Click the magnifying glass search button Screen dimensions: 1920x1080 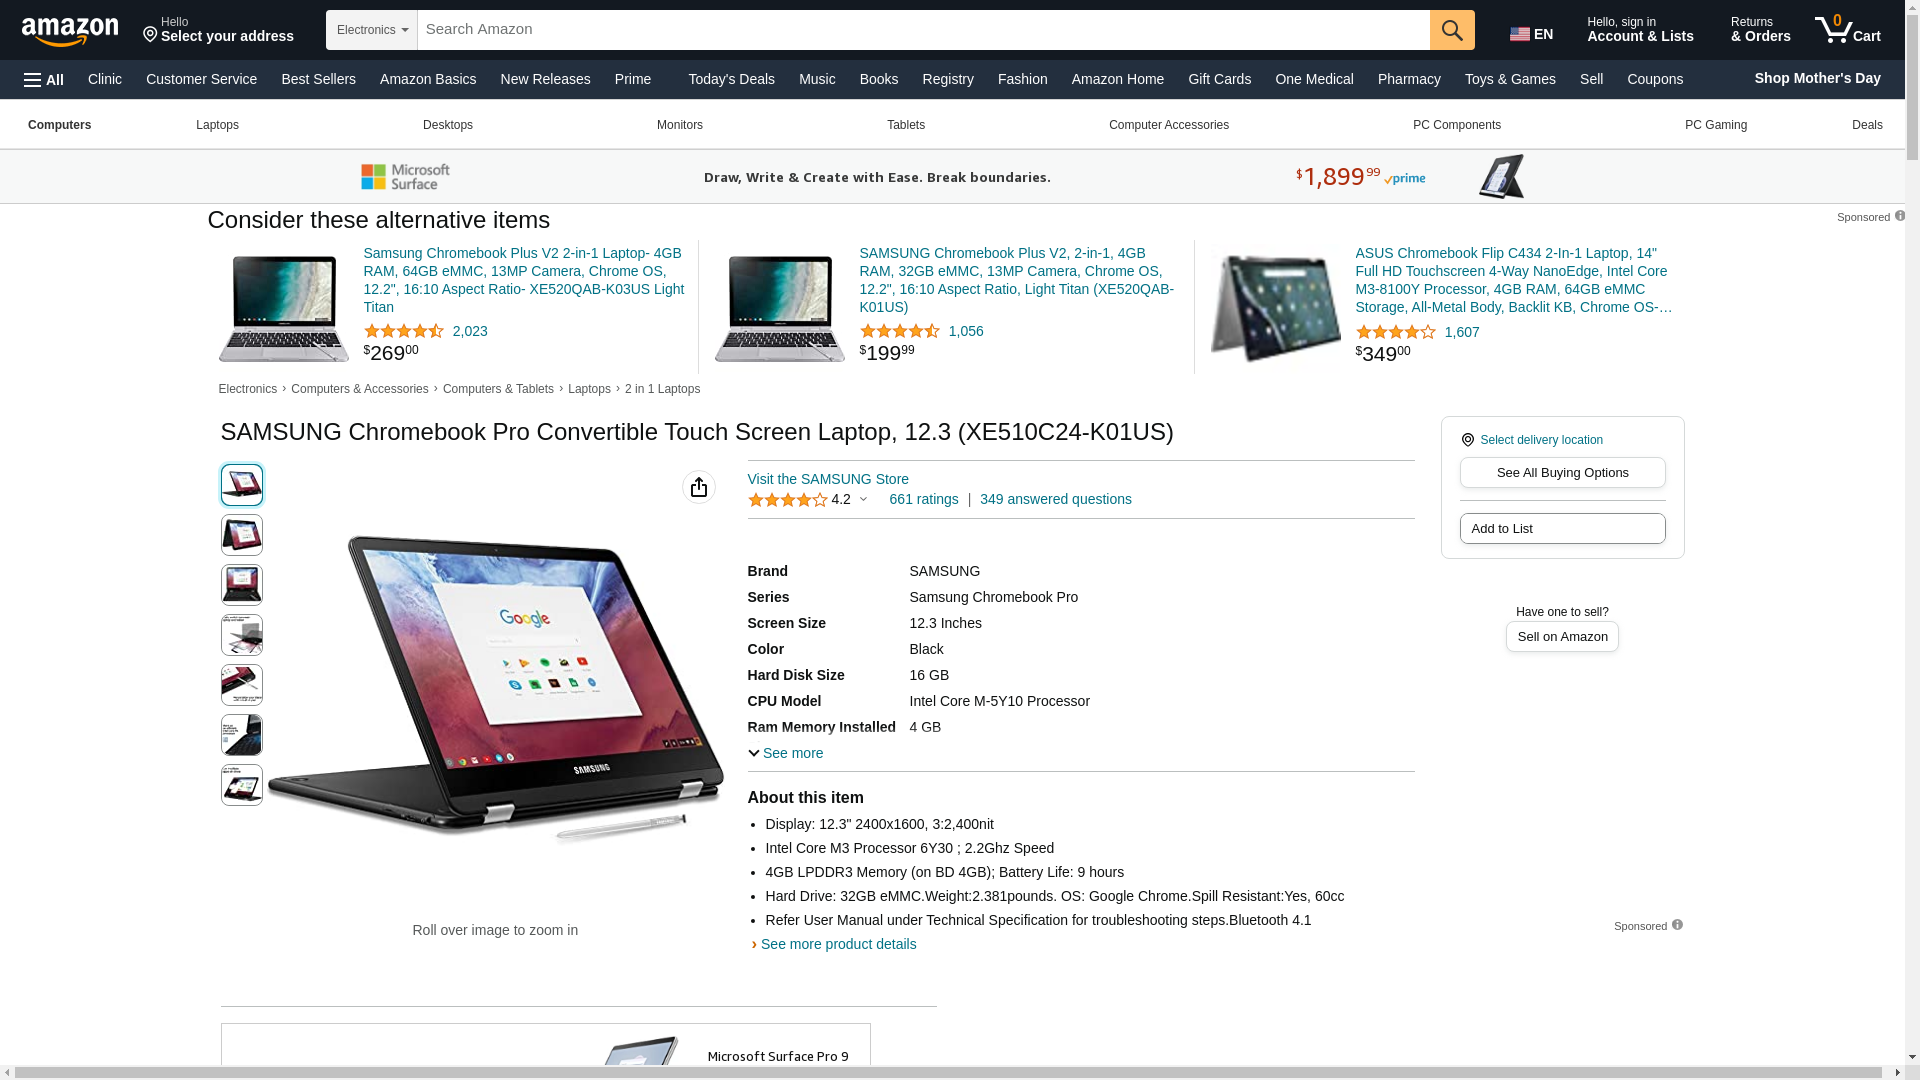[1452, 30]
